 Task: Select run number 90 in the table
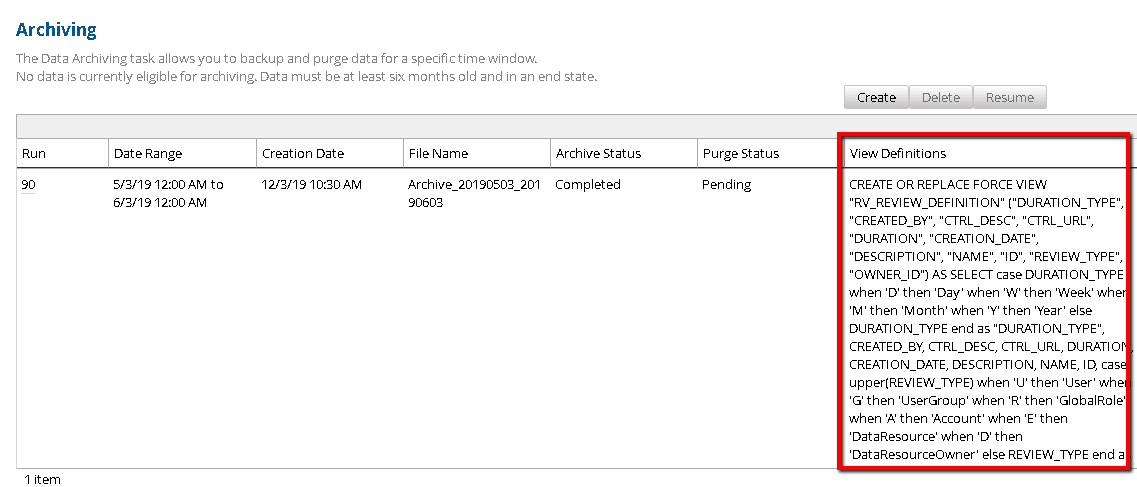29,185
